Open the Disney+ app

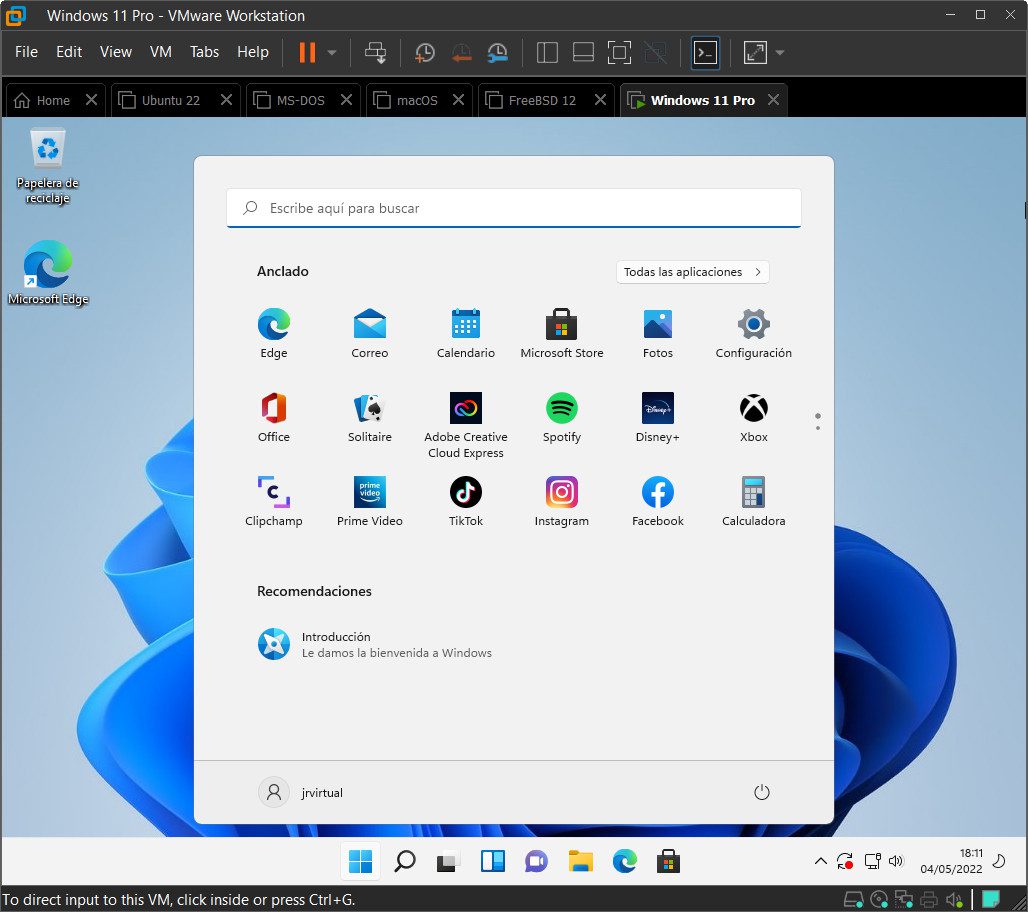[x=658, y=418]
